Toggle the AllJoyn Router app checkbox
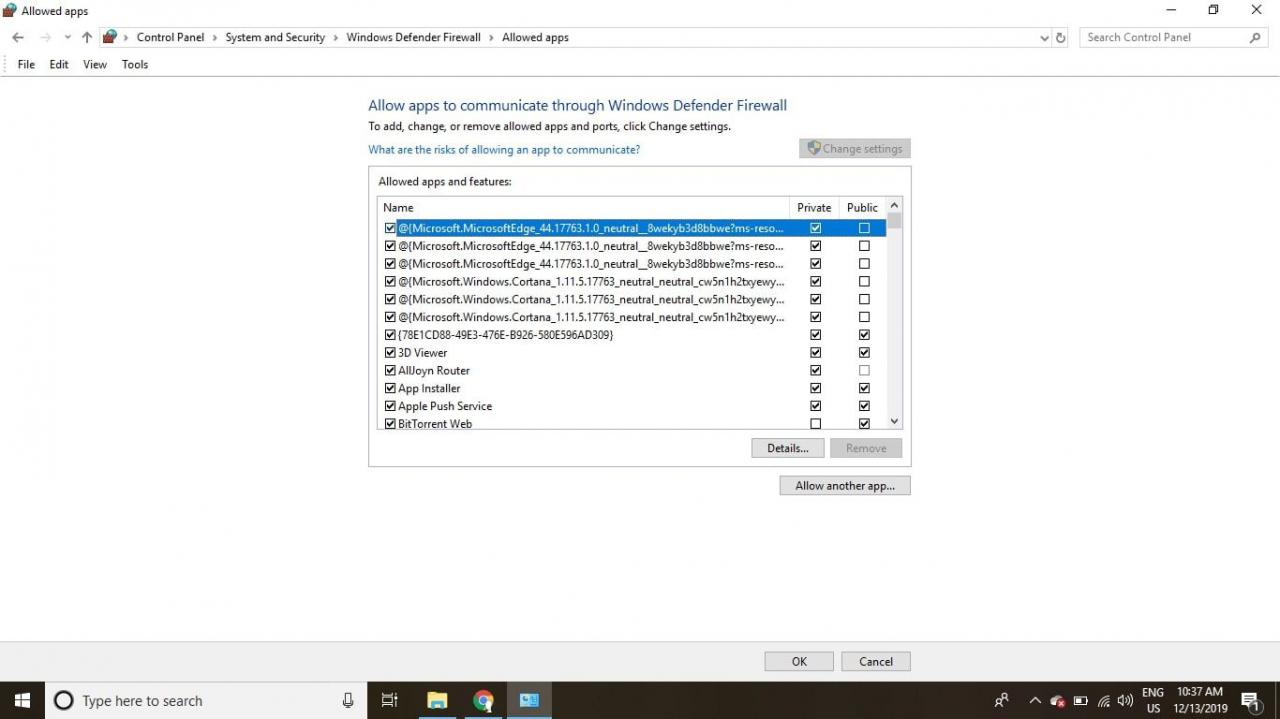The height and width of the screenshot is (719, 1280). pos(390,370)
